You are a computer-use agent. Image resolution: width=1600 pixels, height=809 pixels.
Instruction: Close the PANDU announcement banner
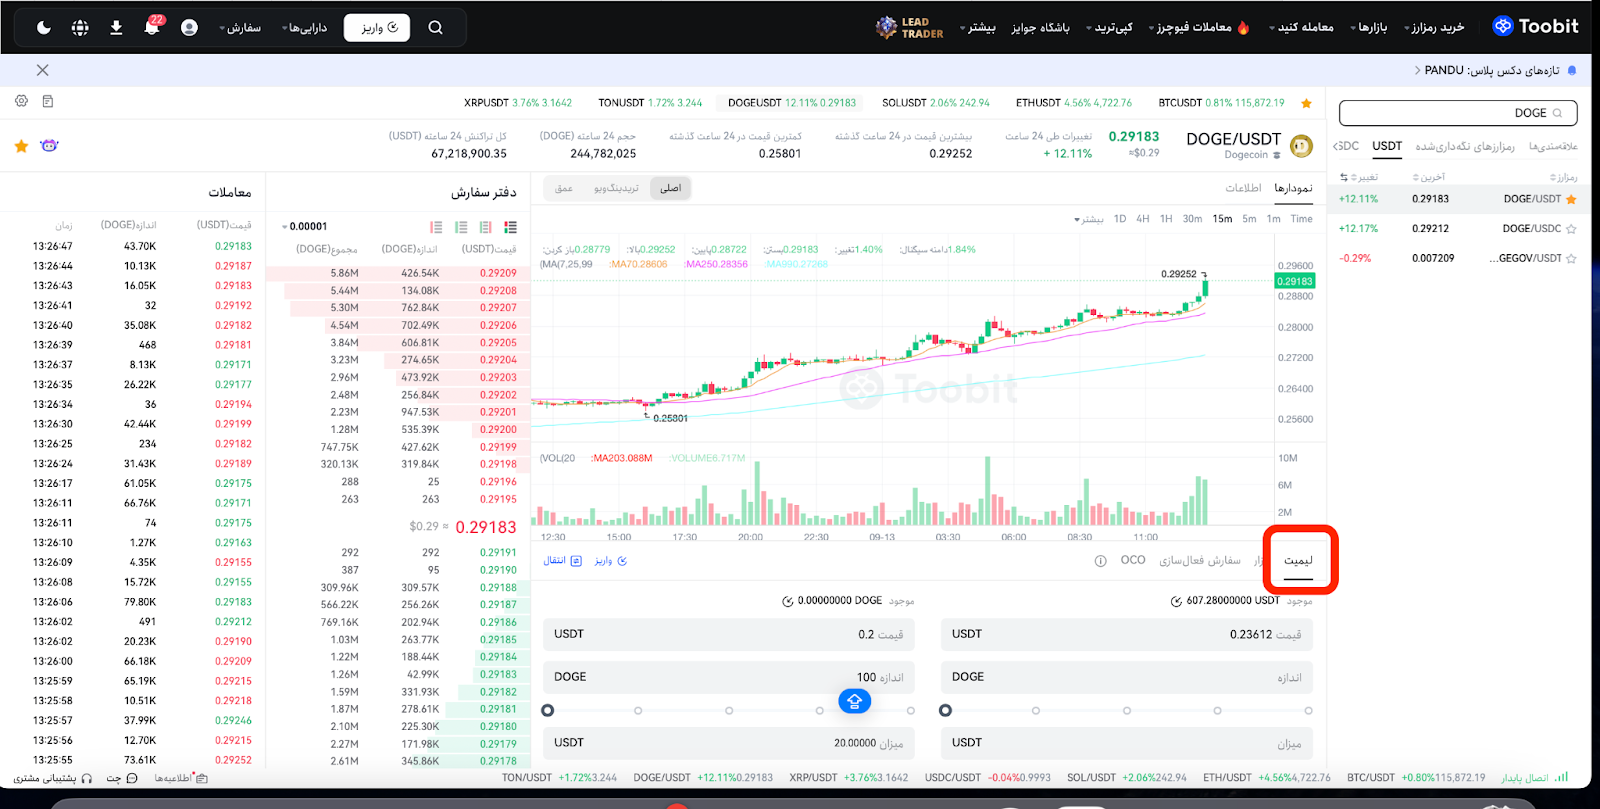(42, 70)
